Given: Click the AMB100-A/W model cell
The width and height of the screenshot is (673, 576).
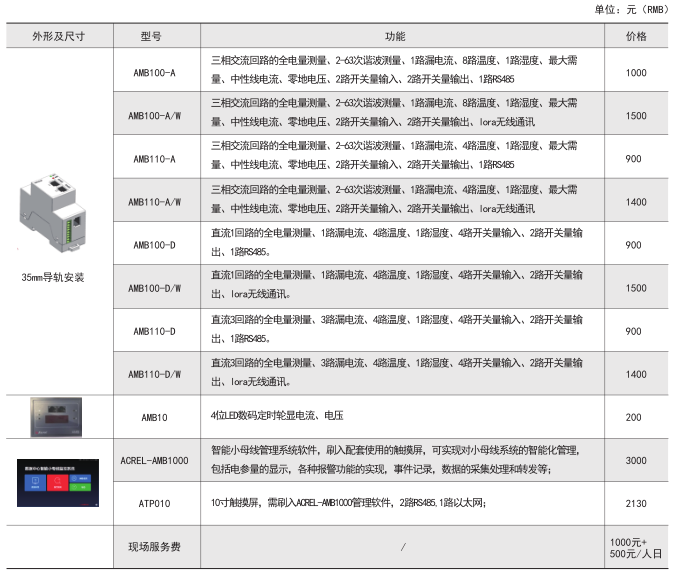Looking at the screenshot, I should [154, 116].
